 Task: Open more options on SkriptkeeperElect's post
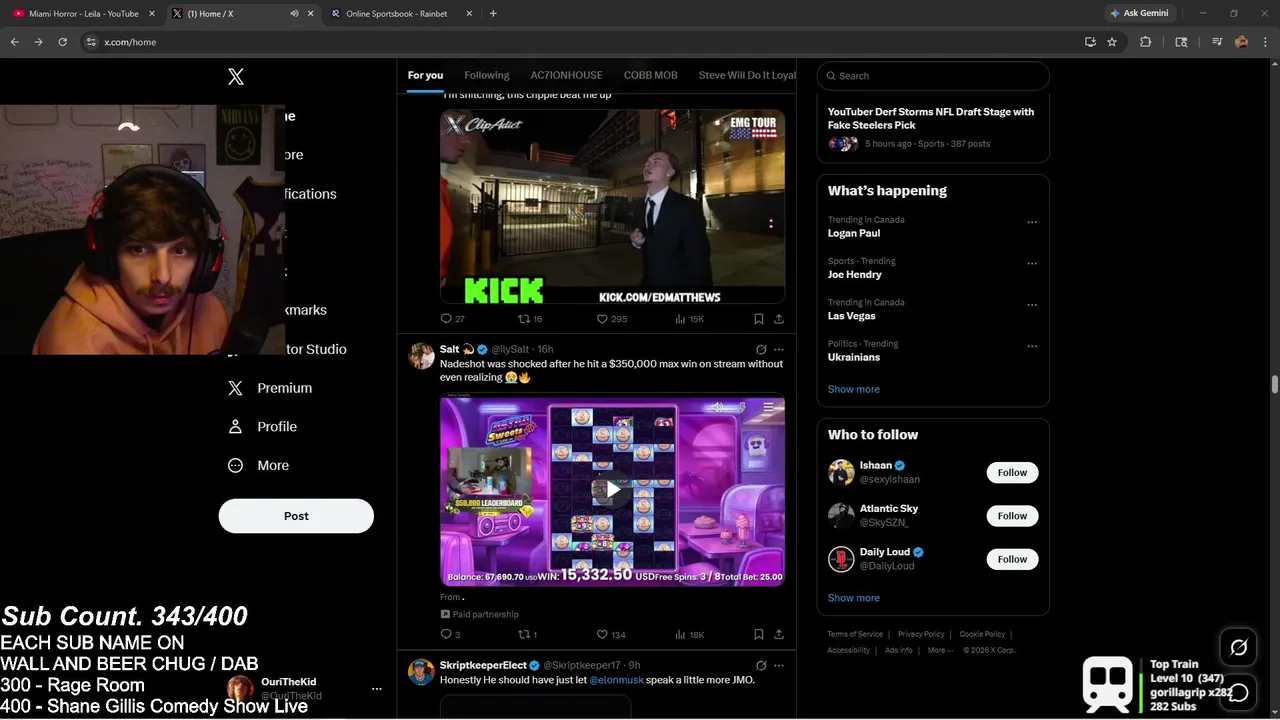click(779, 665)
